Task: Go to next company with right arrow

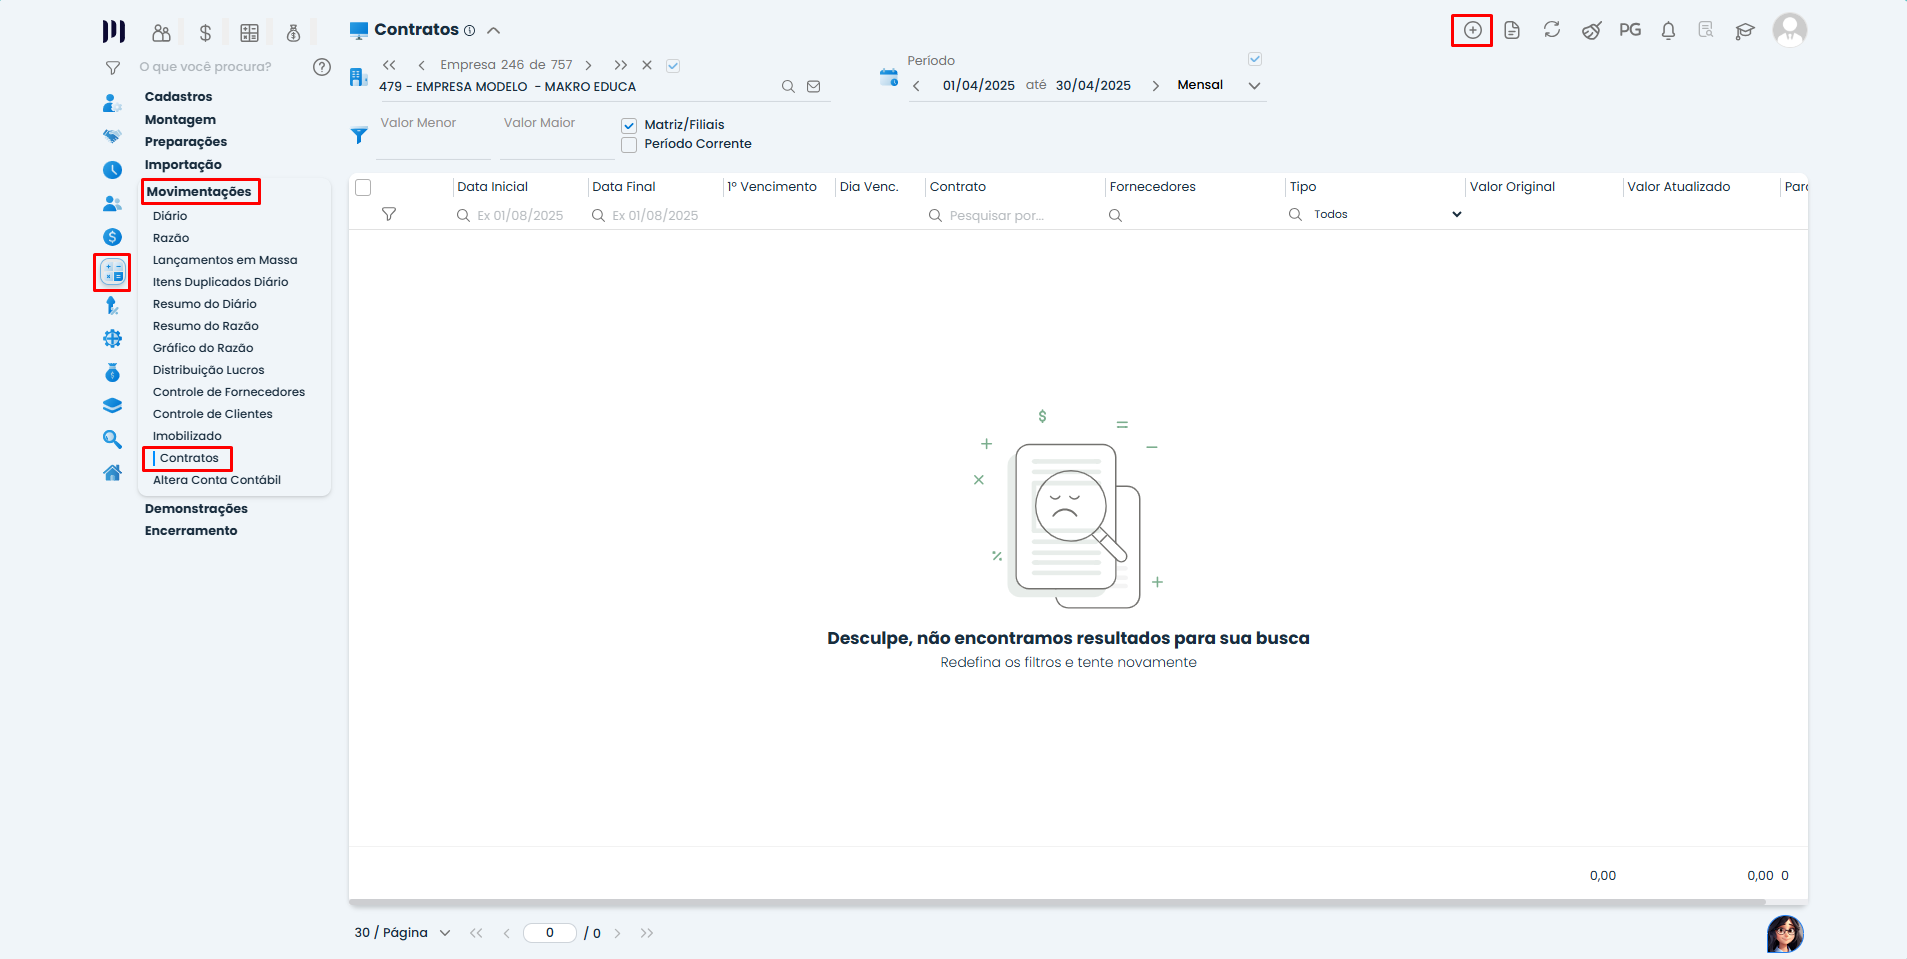Action: pos(588,65)
